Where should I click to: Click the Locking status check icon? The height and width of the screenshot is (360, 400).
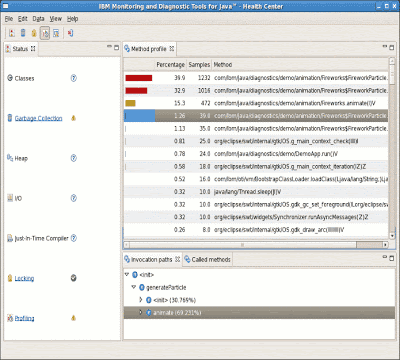(74, 278)
